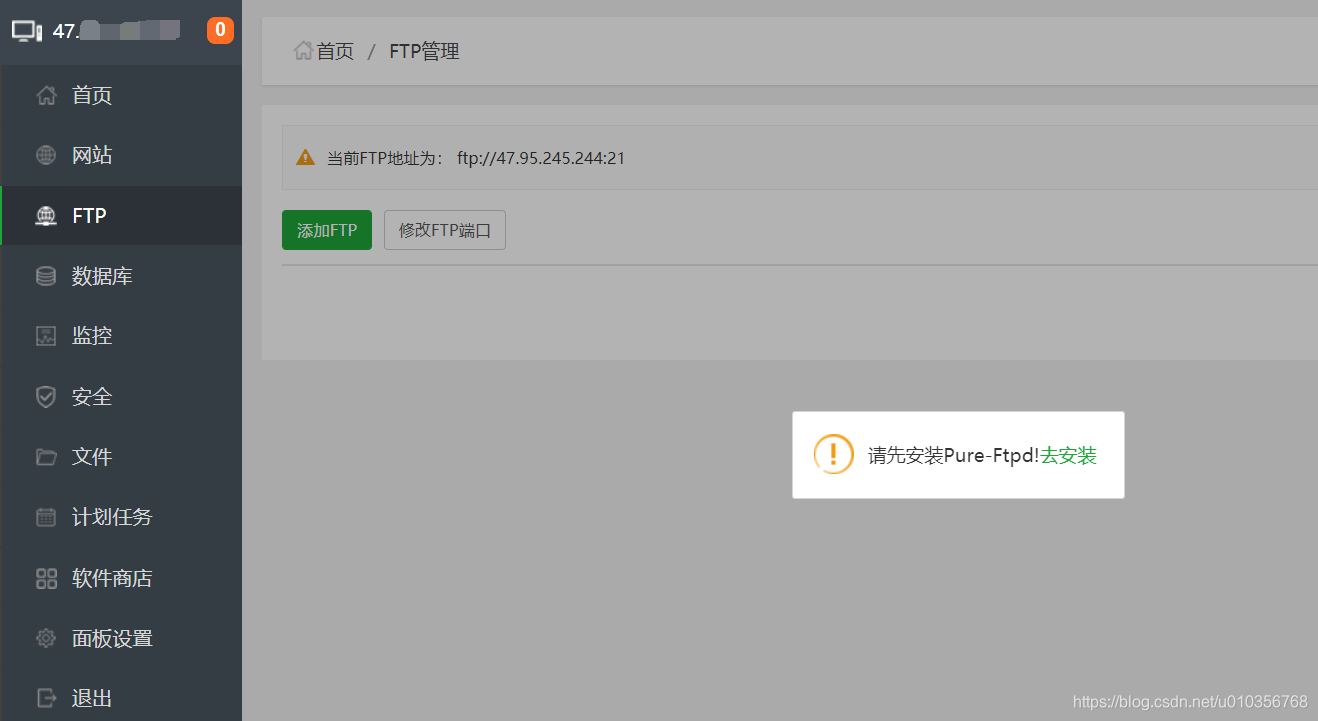Image resolution: width=1318 pixels, height=721 pixels.
Task: Click the exit icon for 退出
Action: tap(46, 698)
